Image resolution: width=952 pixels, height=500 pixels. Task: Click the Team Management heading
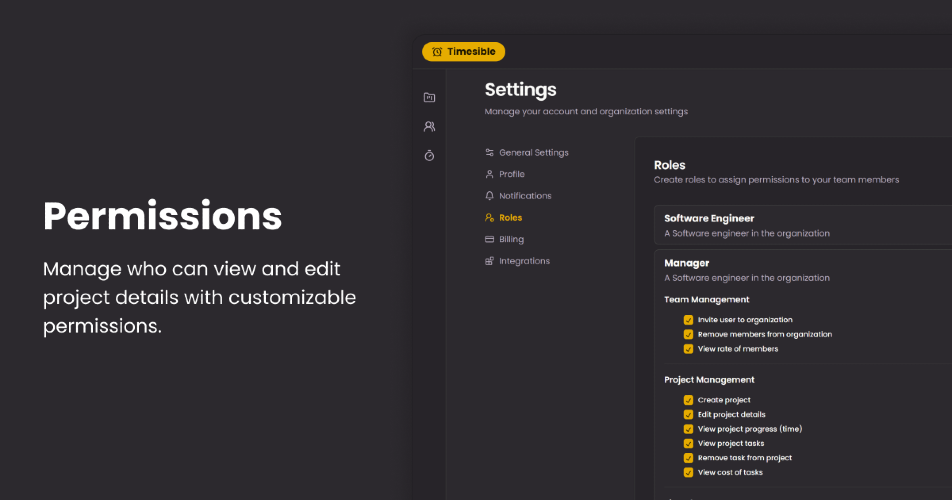(x=707, y=299)
